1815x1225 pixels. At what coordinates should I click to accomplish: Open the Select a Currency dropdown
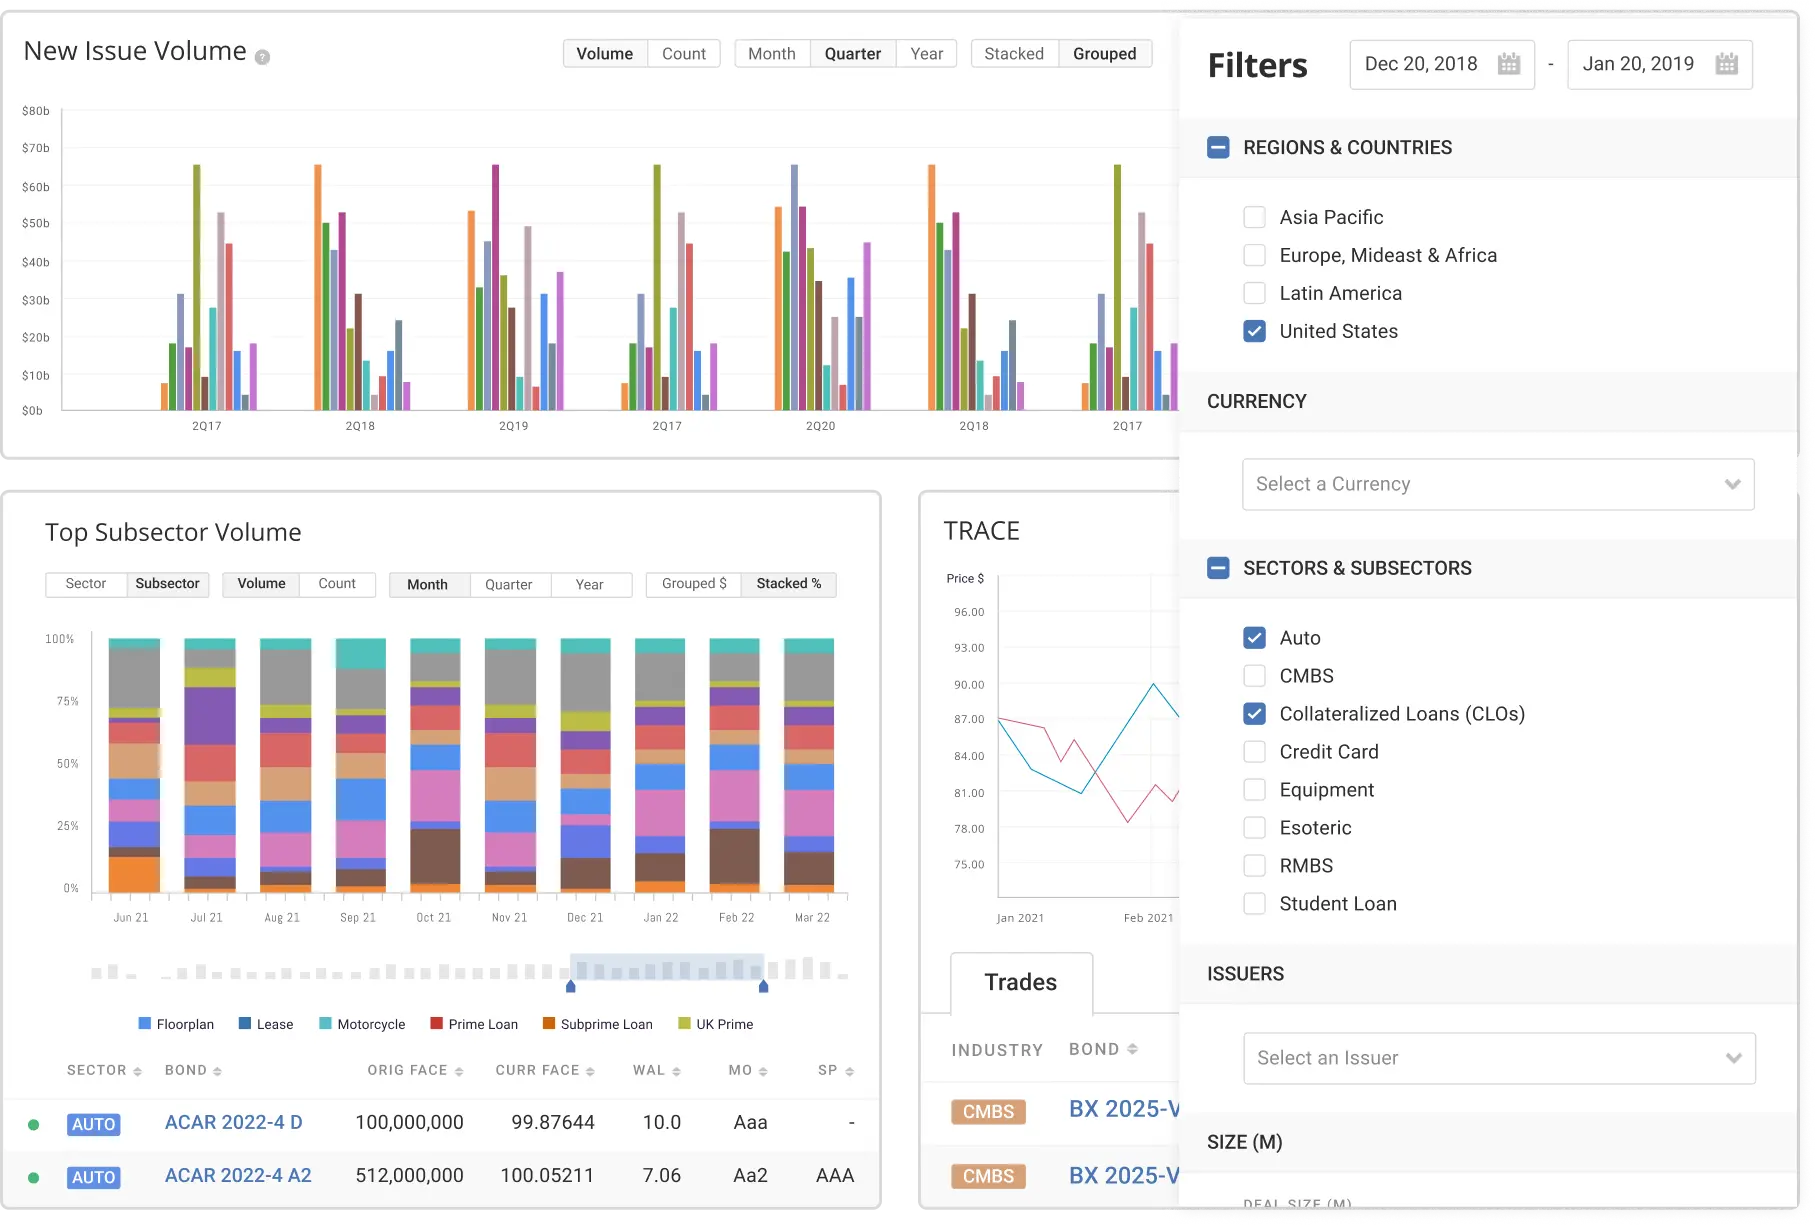click(1497, 484)
